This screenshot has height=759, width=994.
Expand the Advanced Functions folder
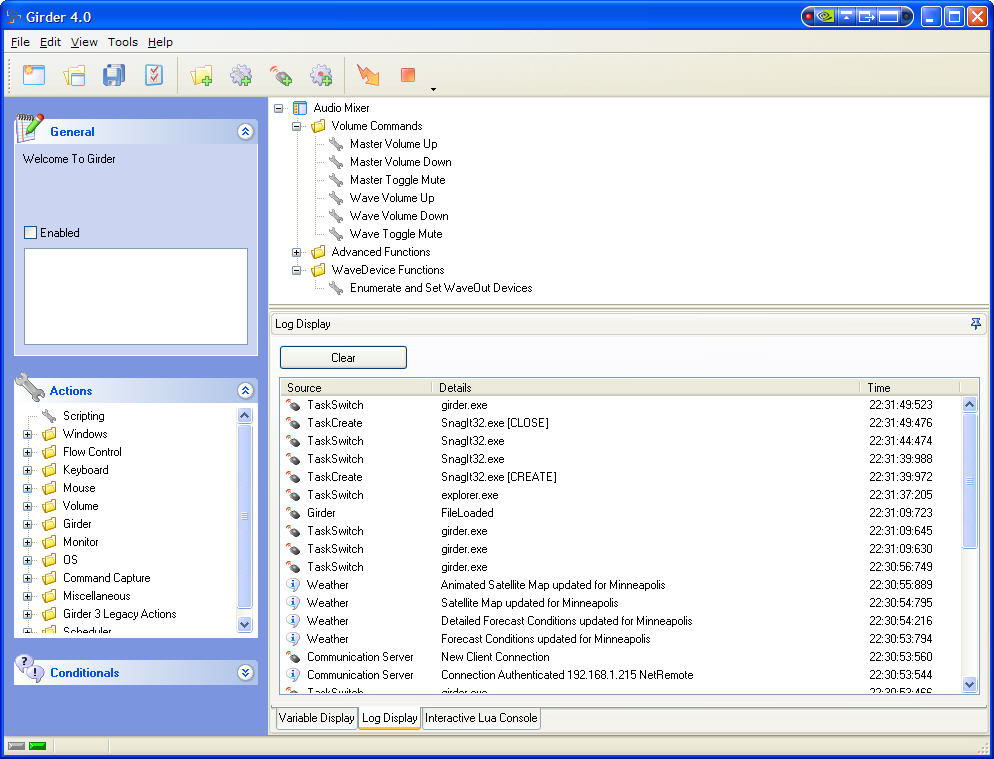[296, 252]
